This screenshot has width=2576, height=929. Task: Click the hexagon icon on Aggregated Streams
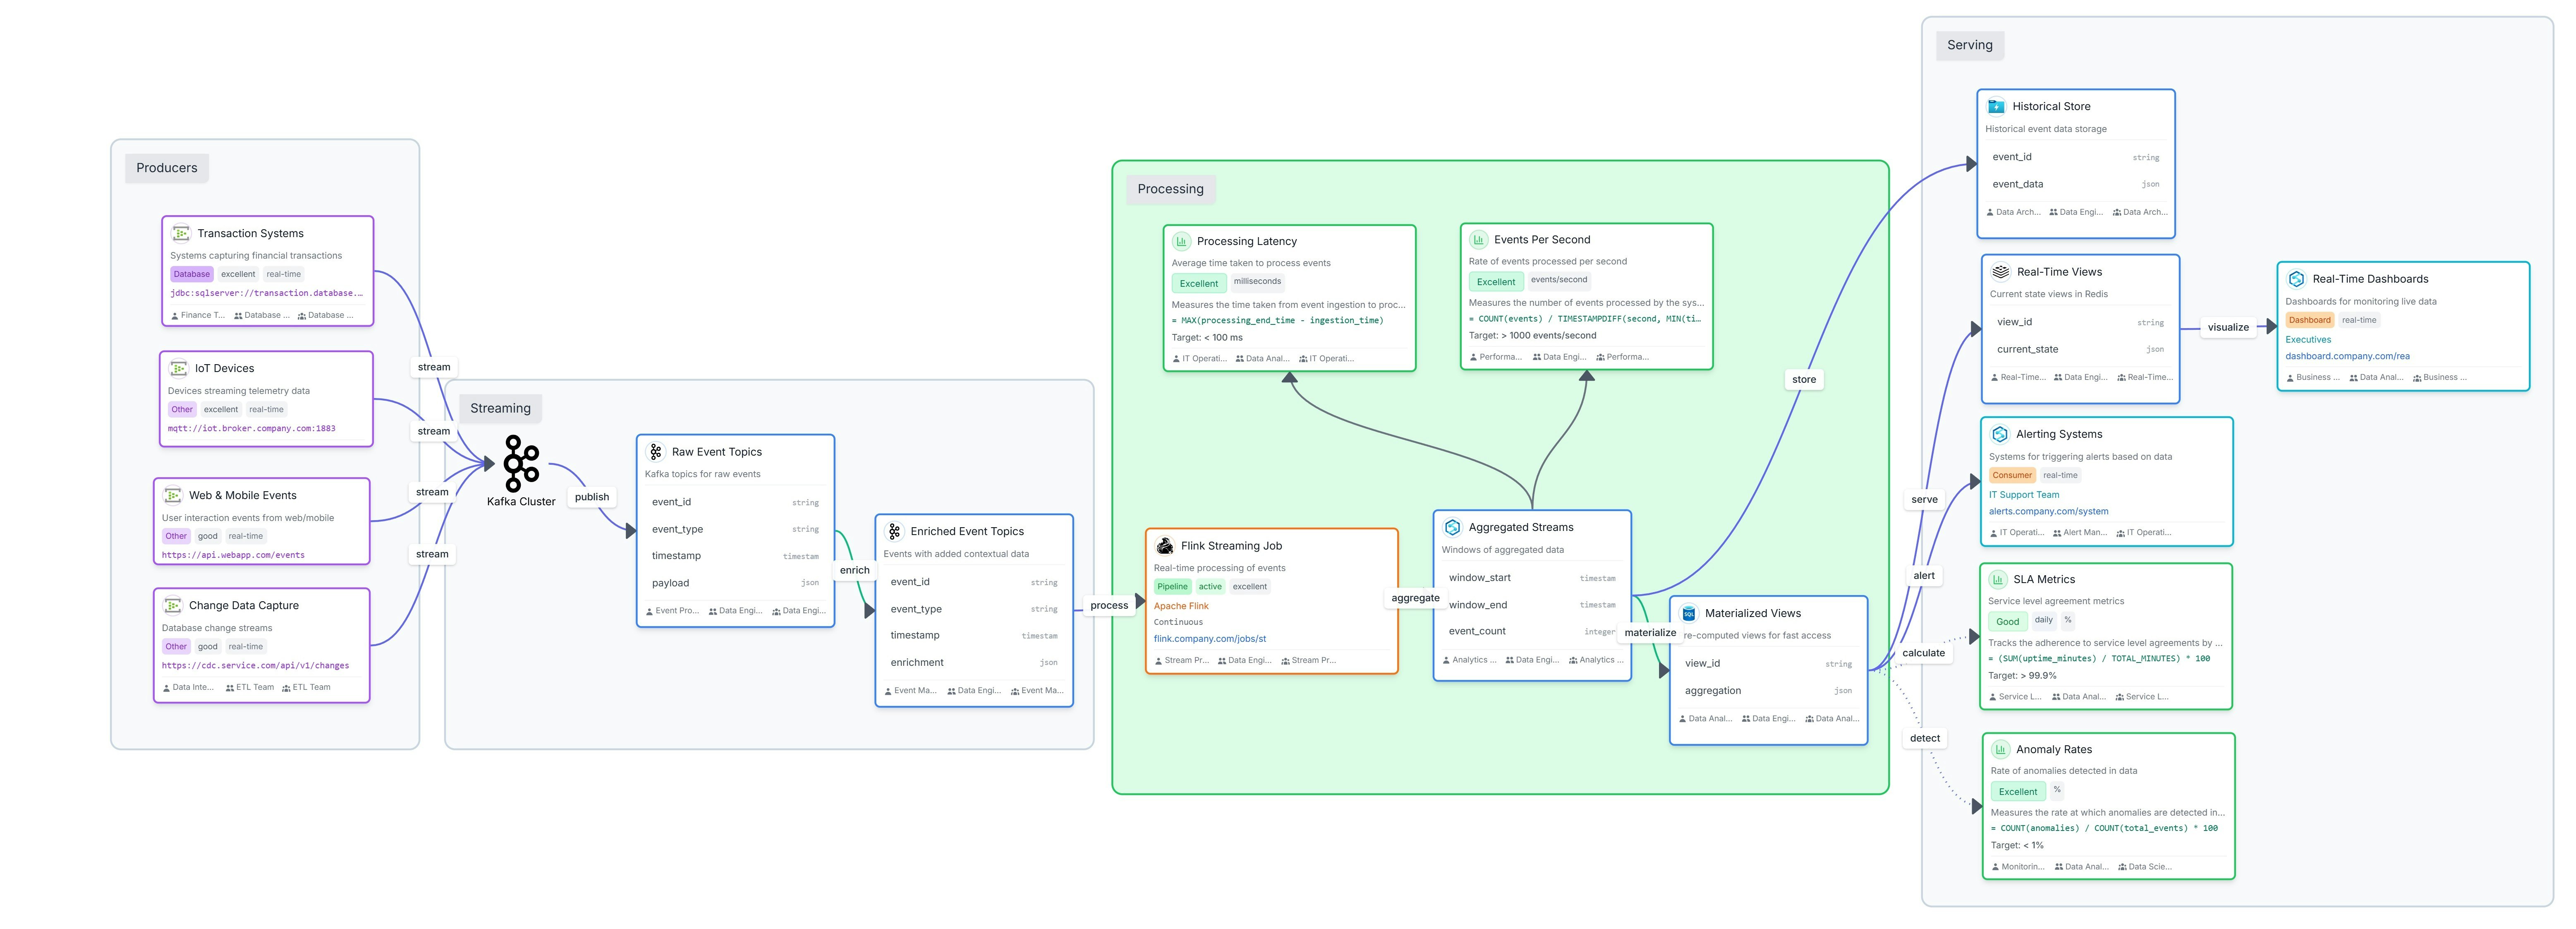[x=1453, y=527]
